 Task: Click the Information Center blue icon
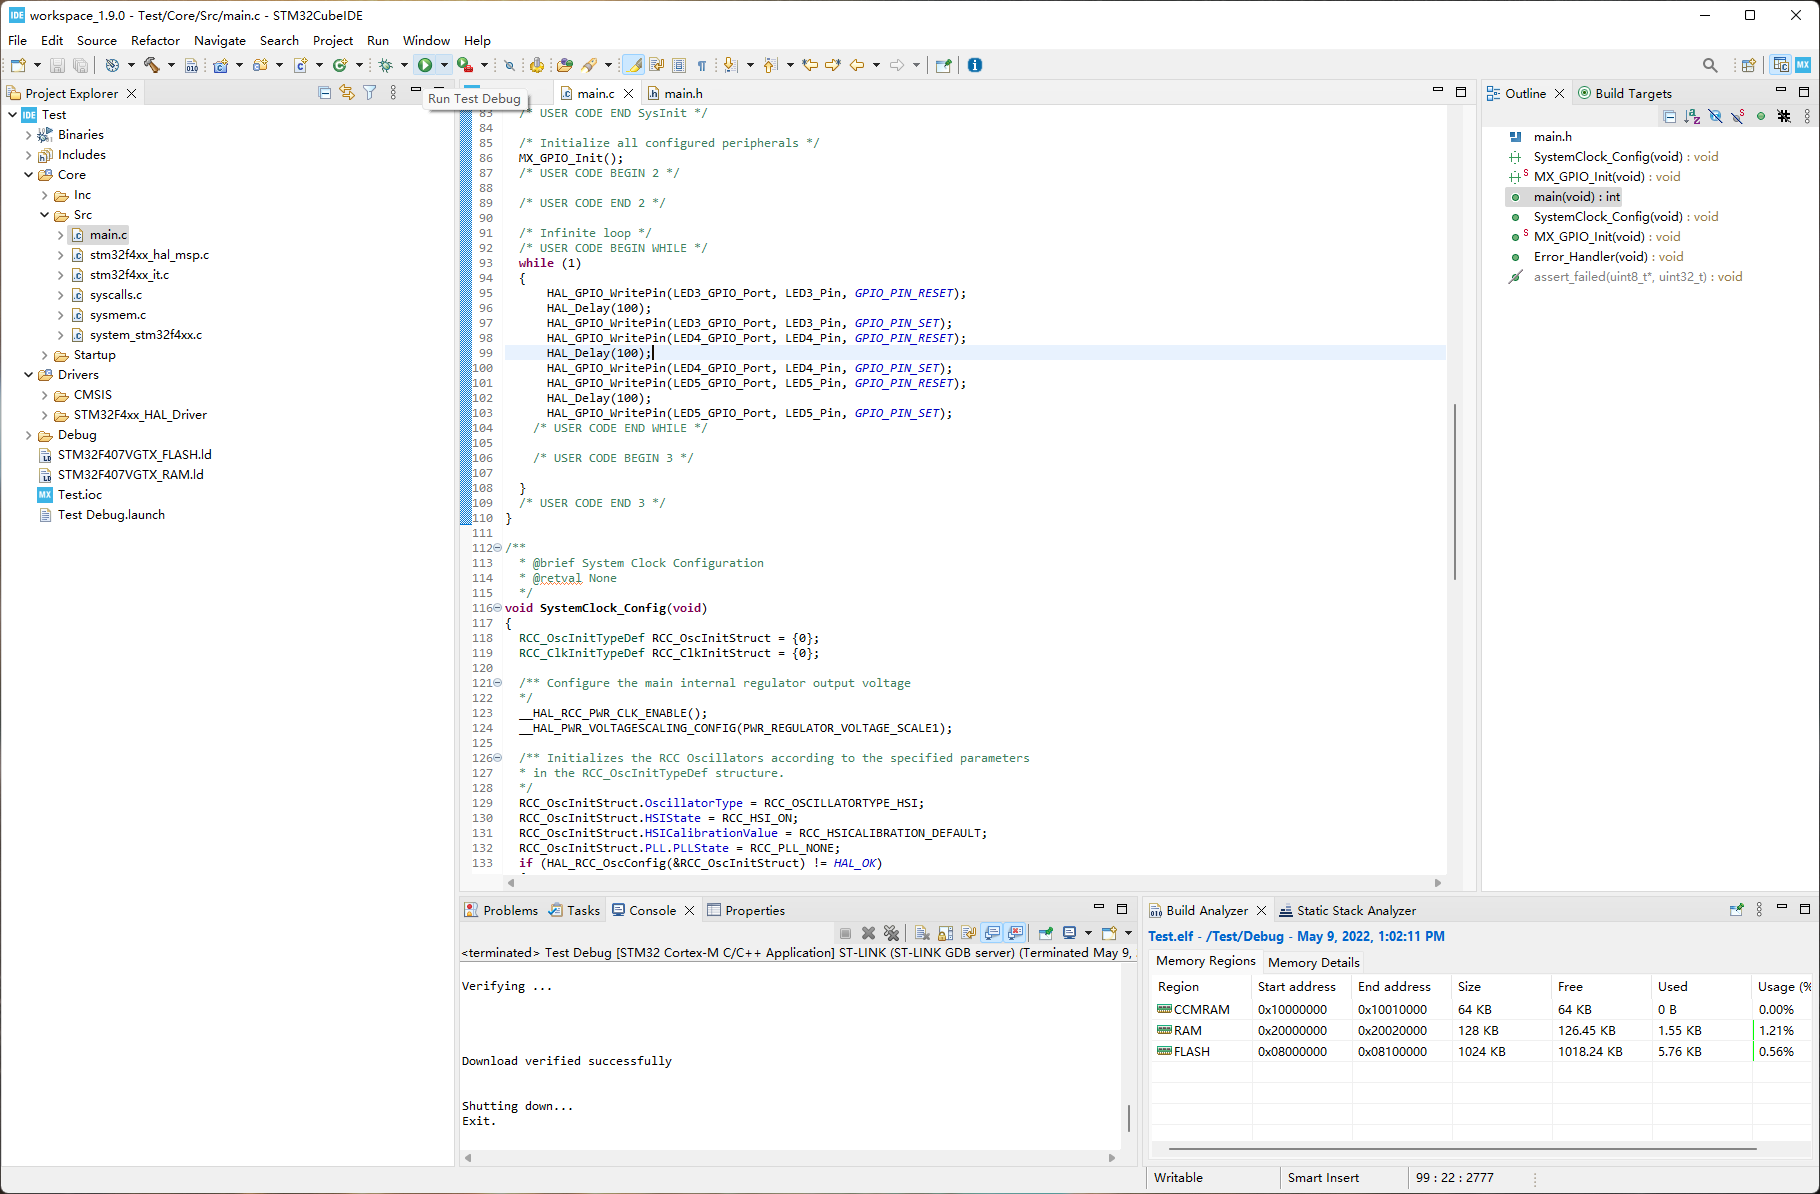(x=975, y=65)
